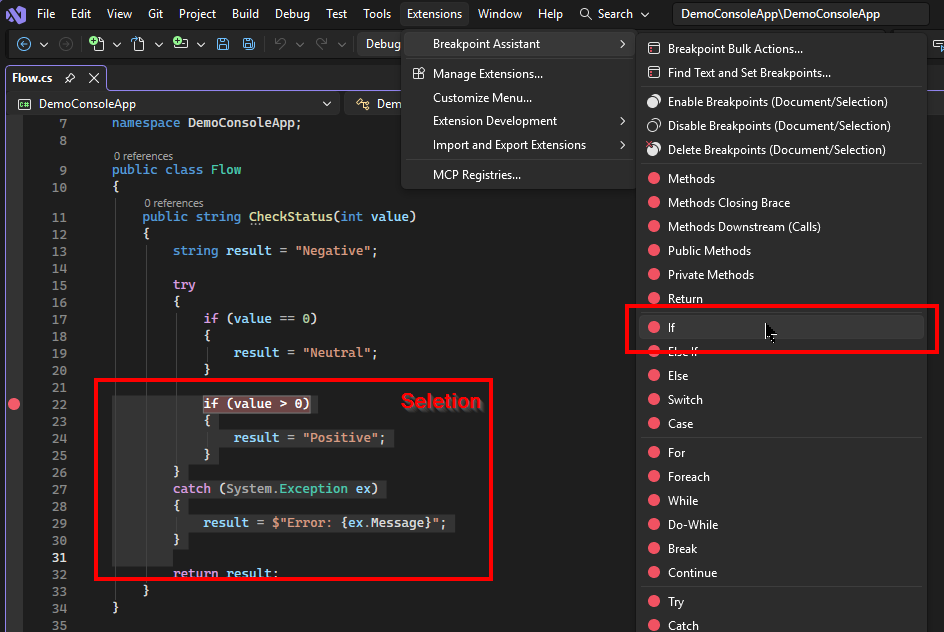Click the CheckStatus method name in code
Screen dimensions: 944x632
(x=291, y=217)
